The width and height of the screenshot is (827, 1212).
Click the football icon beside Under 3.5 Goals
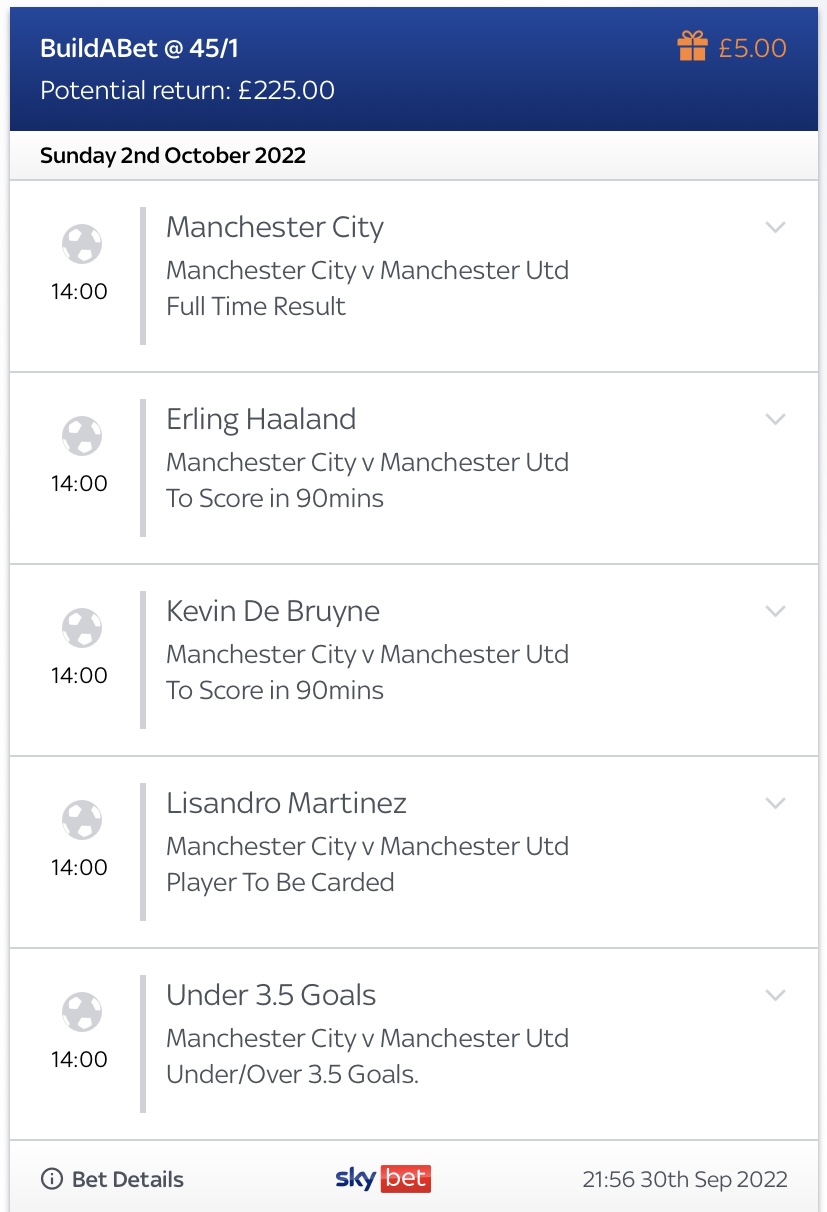[80, 1011]
